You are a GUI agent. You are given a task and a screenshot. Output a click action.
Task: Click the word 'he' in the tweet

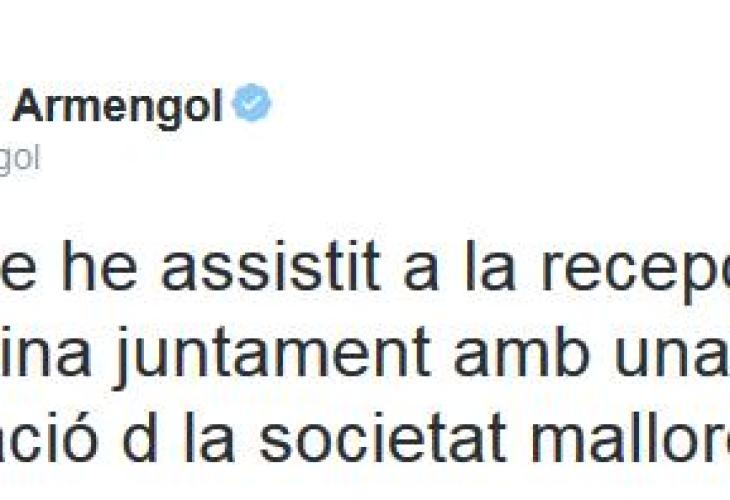pos(100,266)
